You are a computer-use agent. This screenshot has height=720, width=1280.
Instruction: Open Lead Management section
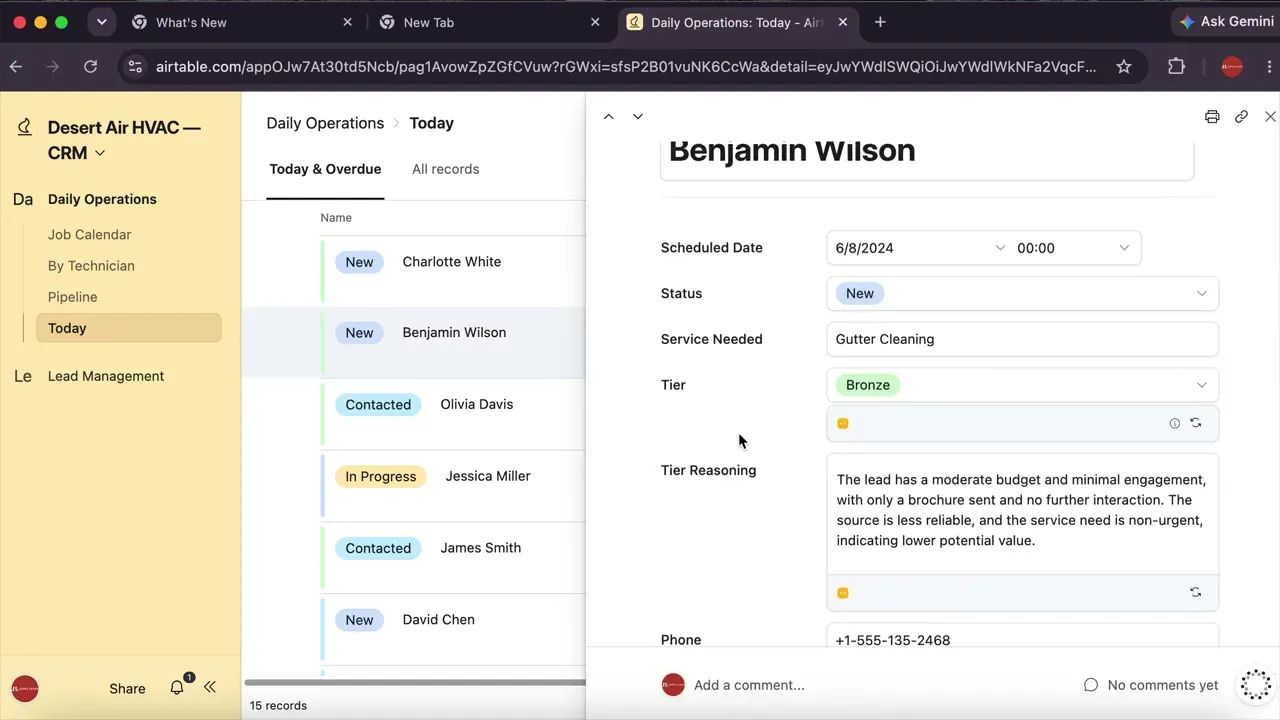(106, 376)
